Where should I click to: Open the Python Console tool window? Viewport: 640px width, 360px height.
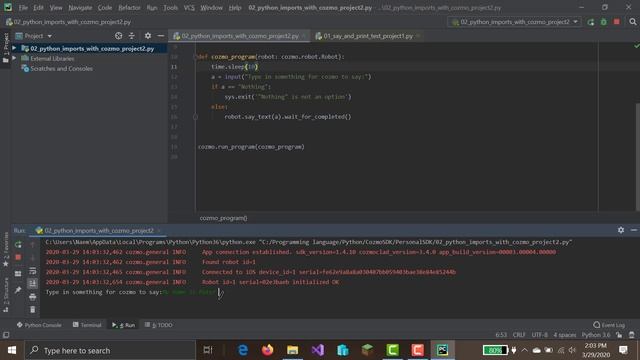[x=39, y=325]
